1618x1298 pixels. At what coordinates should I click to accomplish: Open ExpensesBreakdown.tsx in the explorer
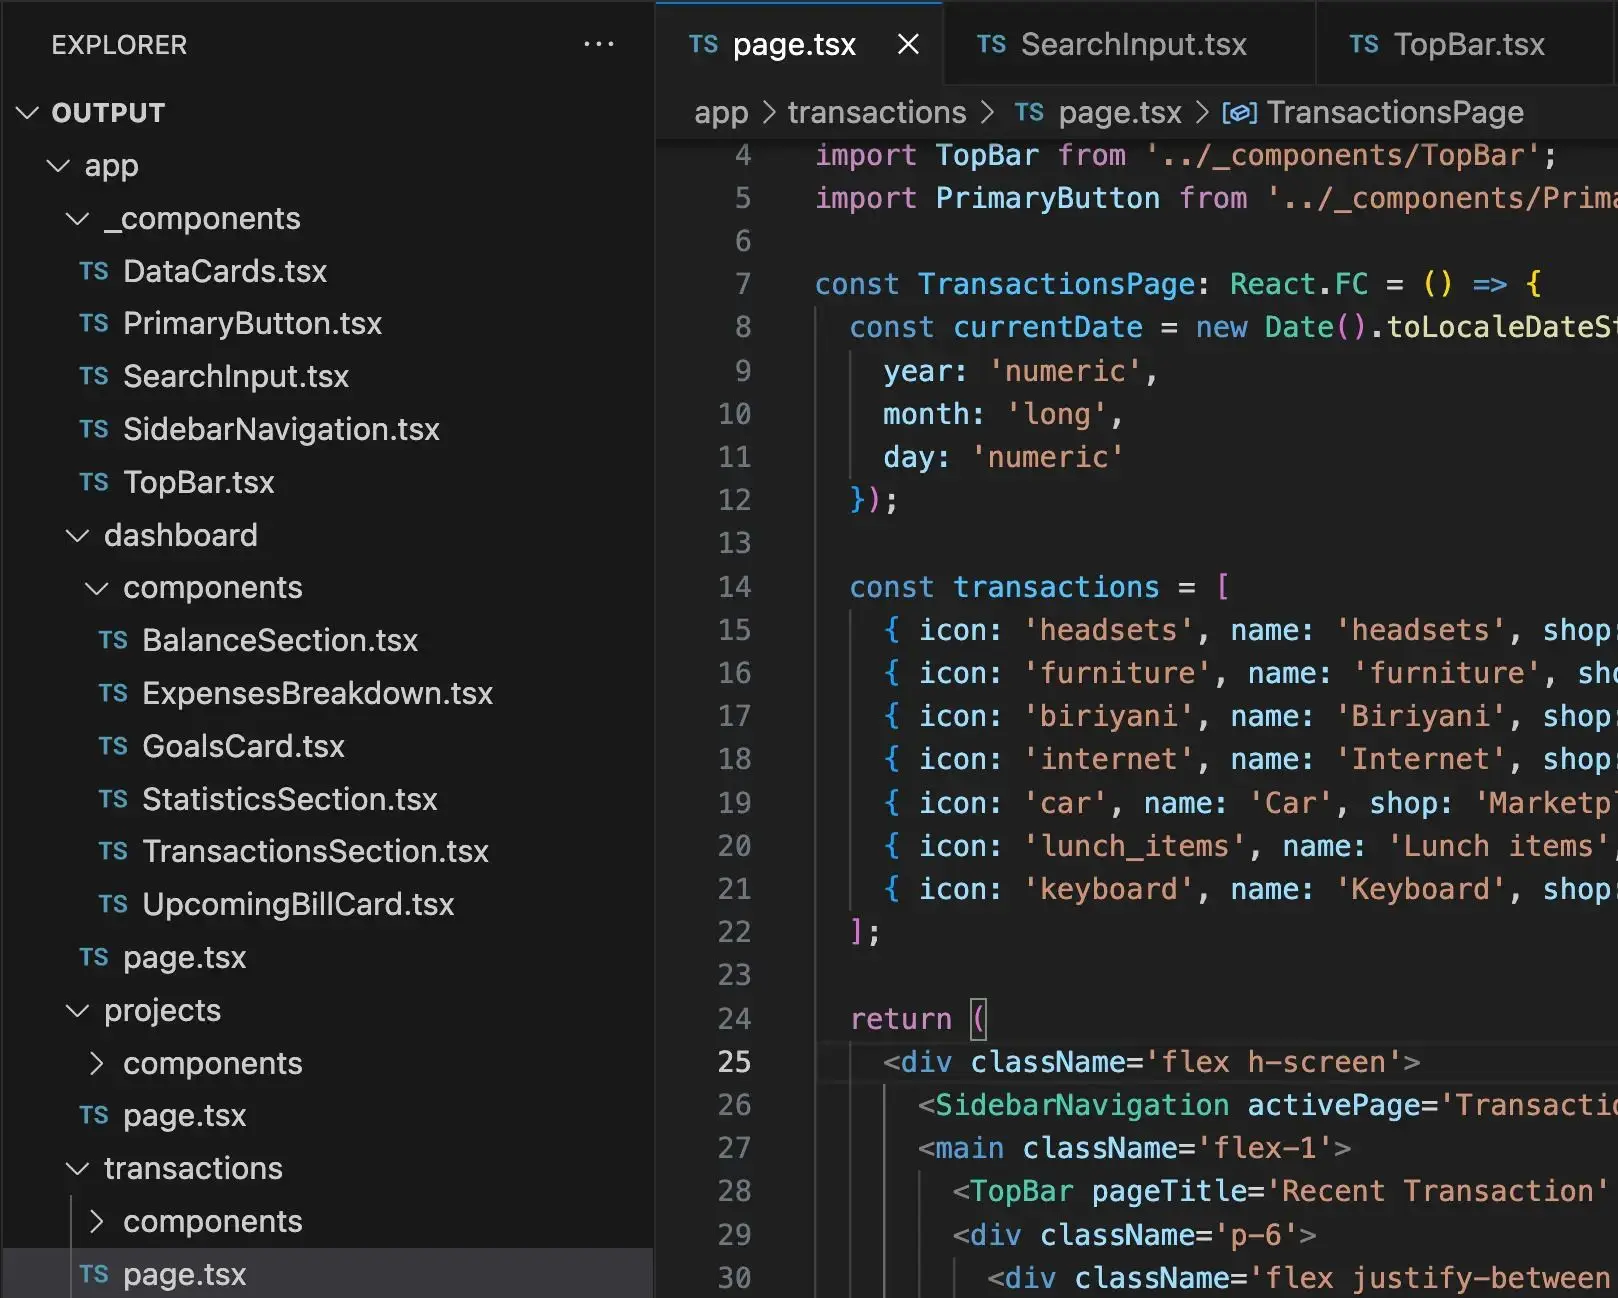click(317, 693)
